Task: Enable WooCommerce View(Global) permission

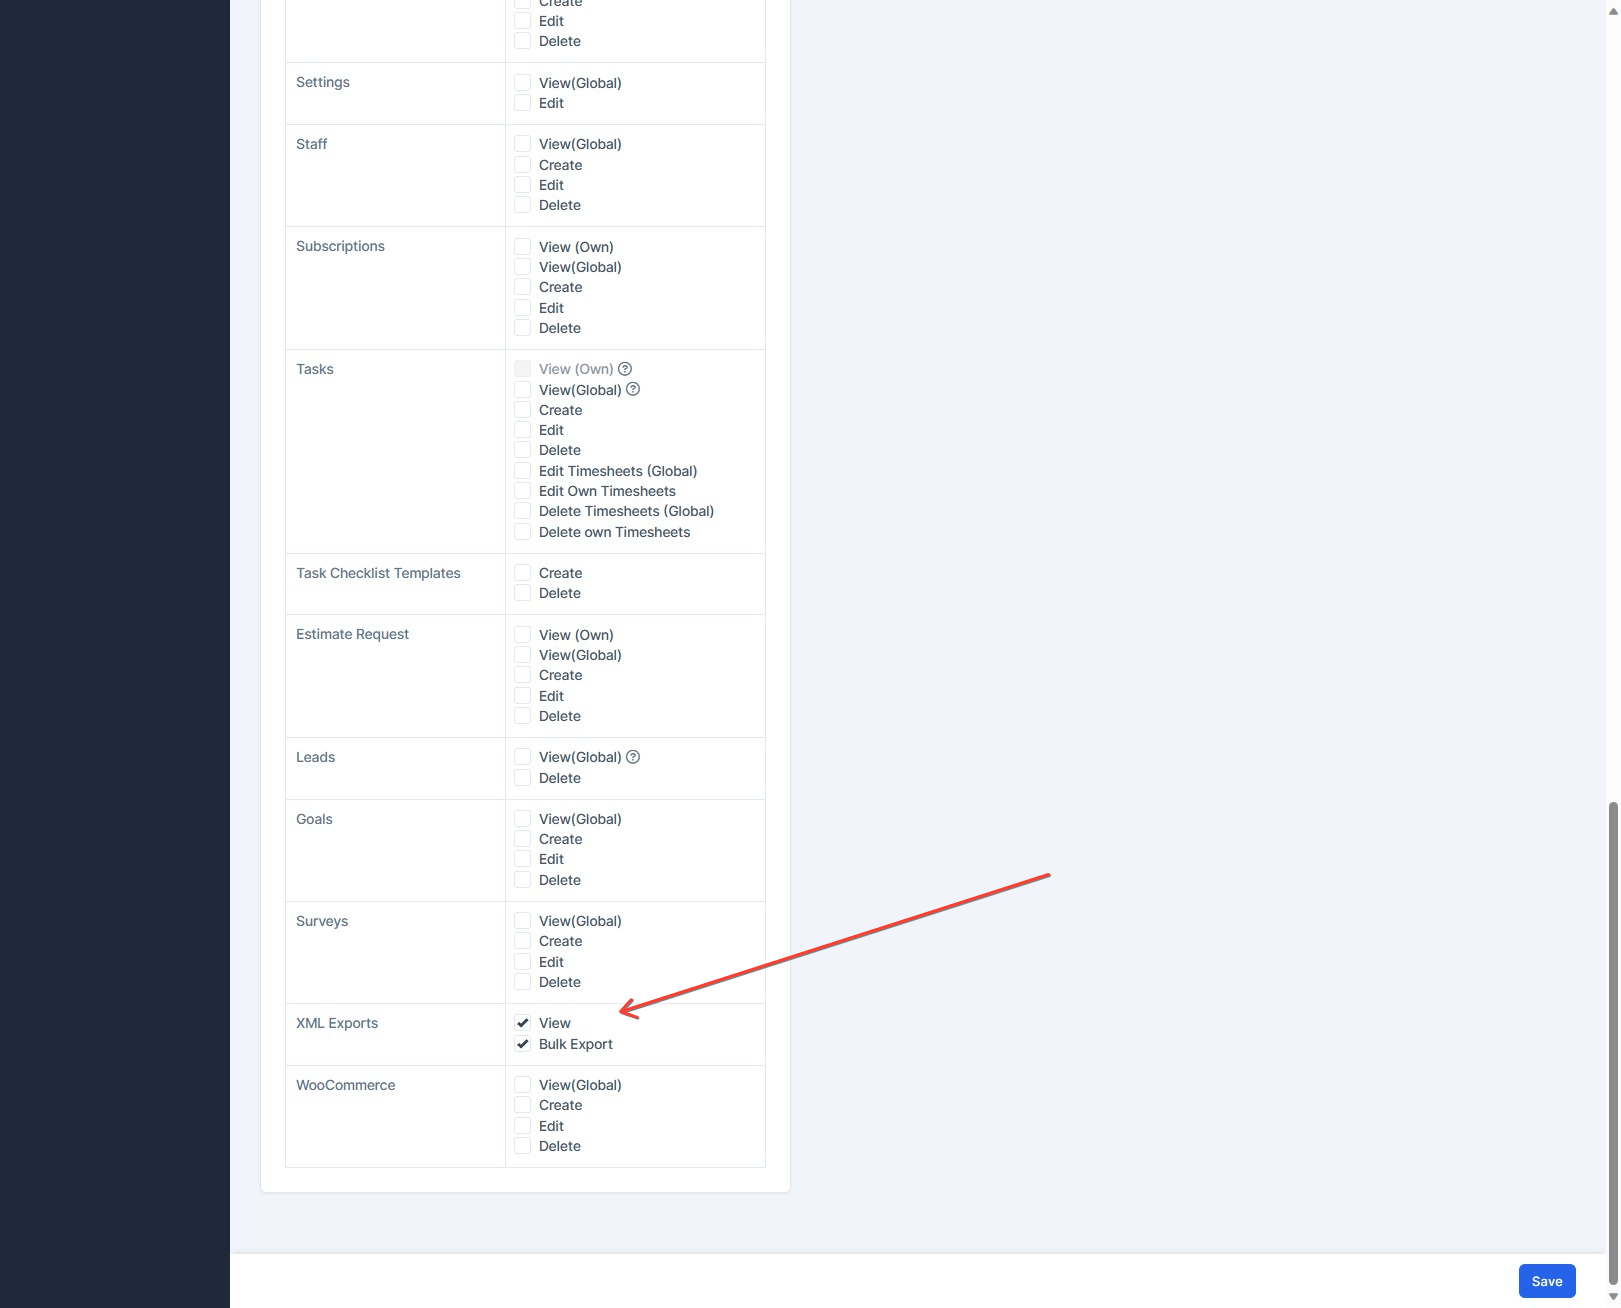Action: (522, 1085)
